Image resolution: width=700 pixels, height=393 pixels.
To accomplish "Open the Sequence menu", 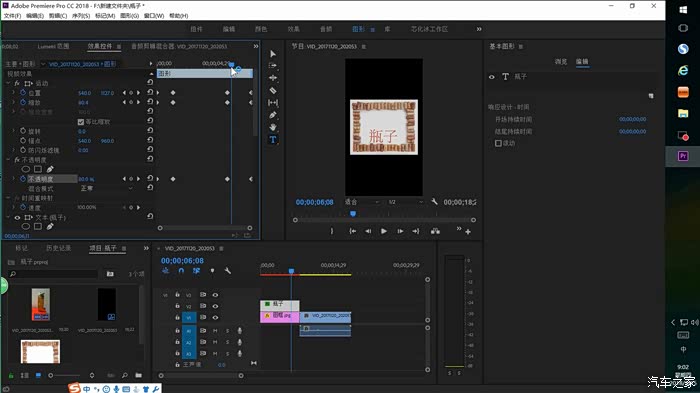I will pos(81,16).
